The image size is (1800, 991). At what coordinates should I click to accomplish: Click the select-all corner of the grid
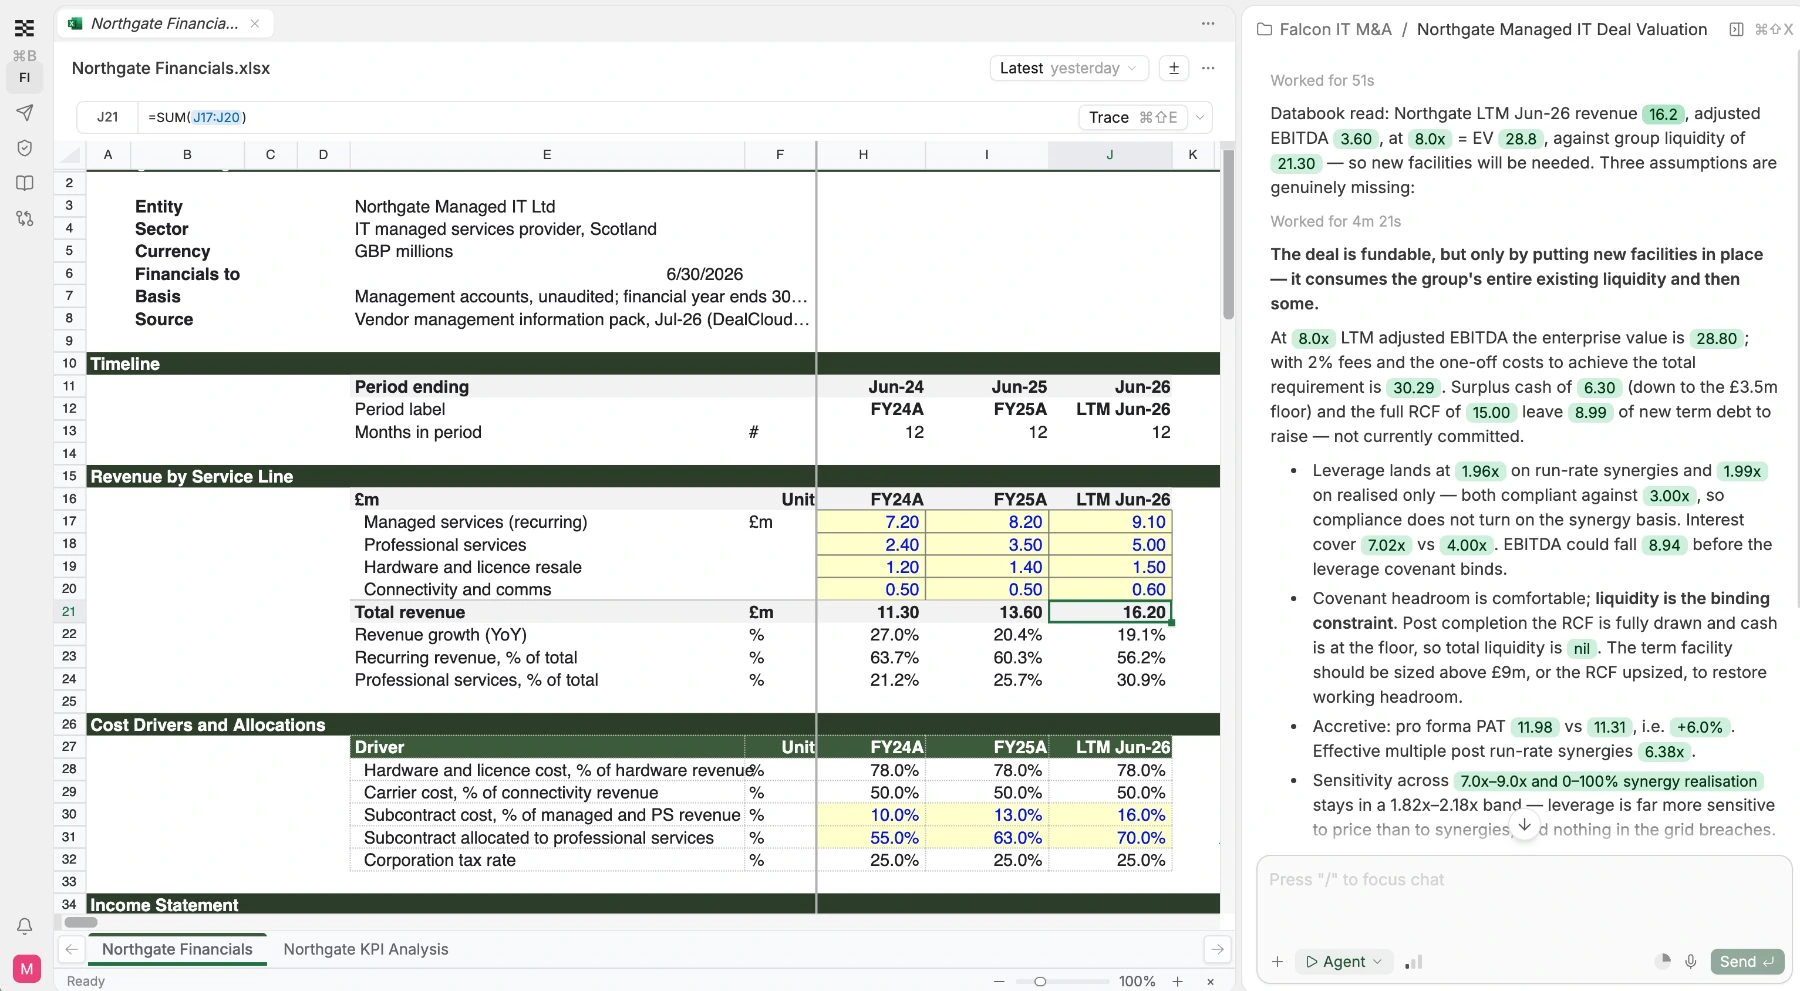tap(70, 155)
